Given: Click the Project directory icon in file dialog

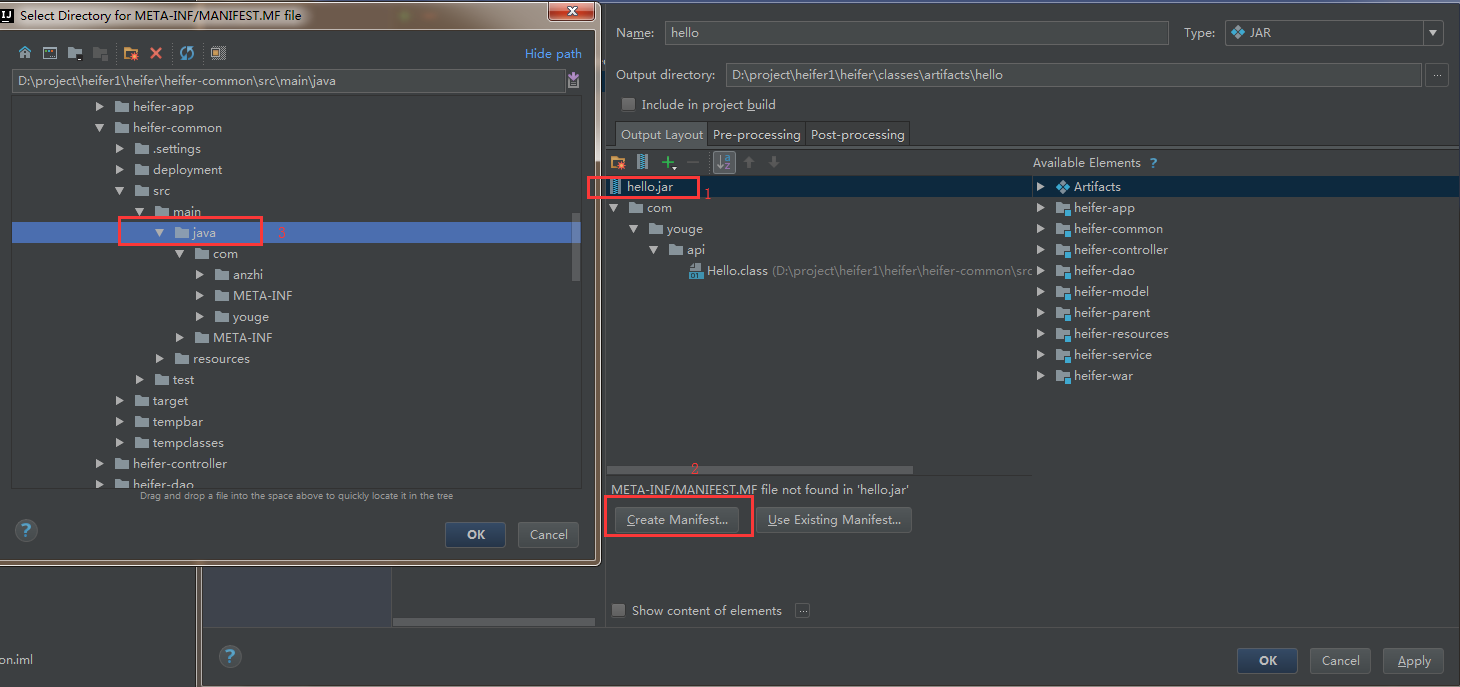Looking at the screenshot, I should 75,53.
